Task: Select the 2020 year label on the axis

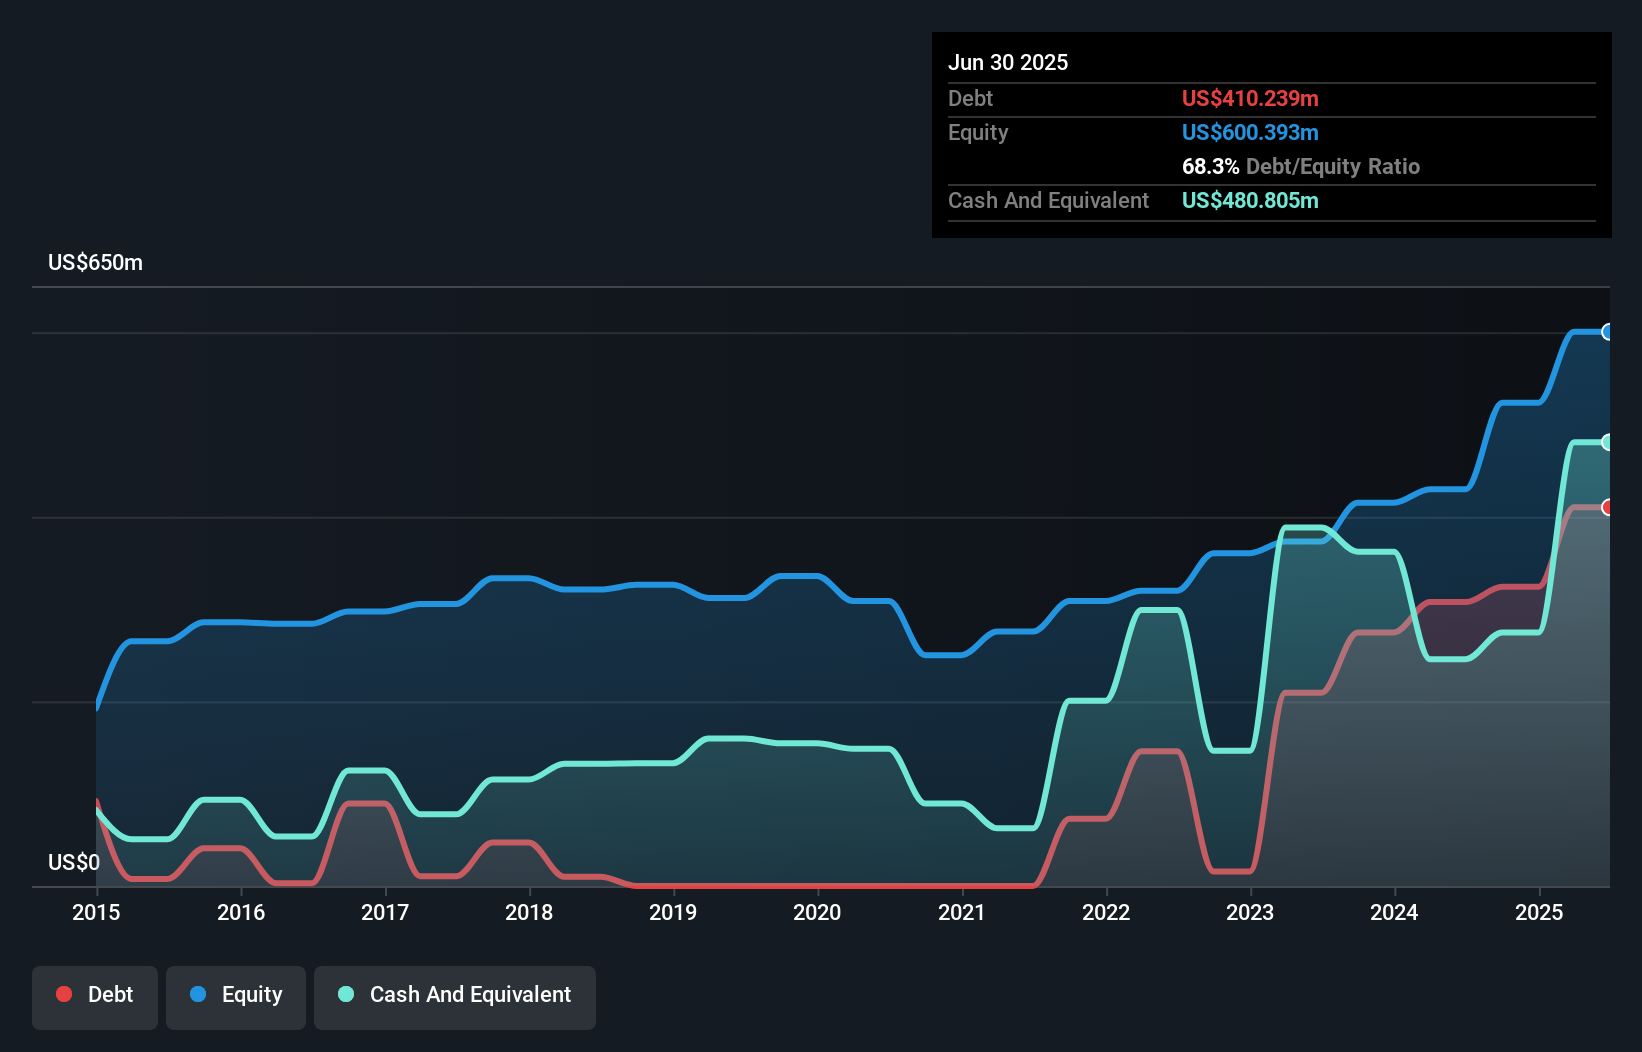Action: tap(817, 912)
